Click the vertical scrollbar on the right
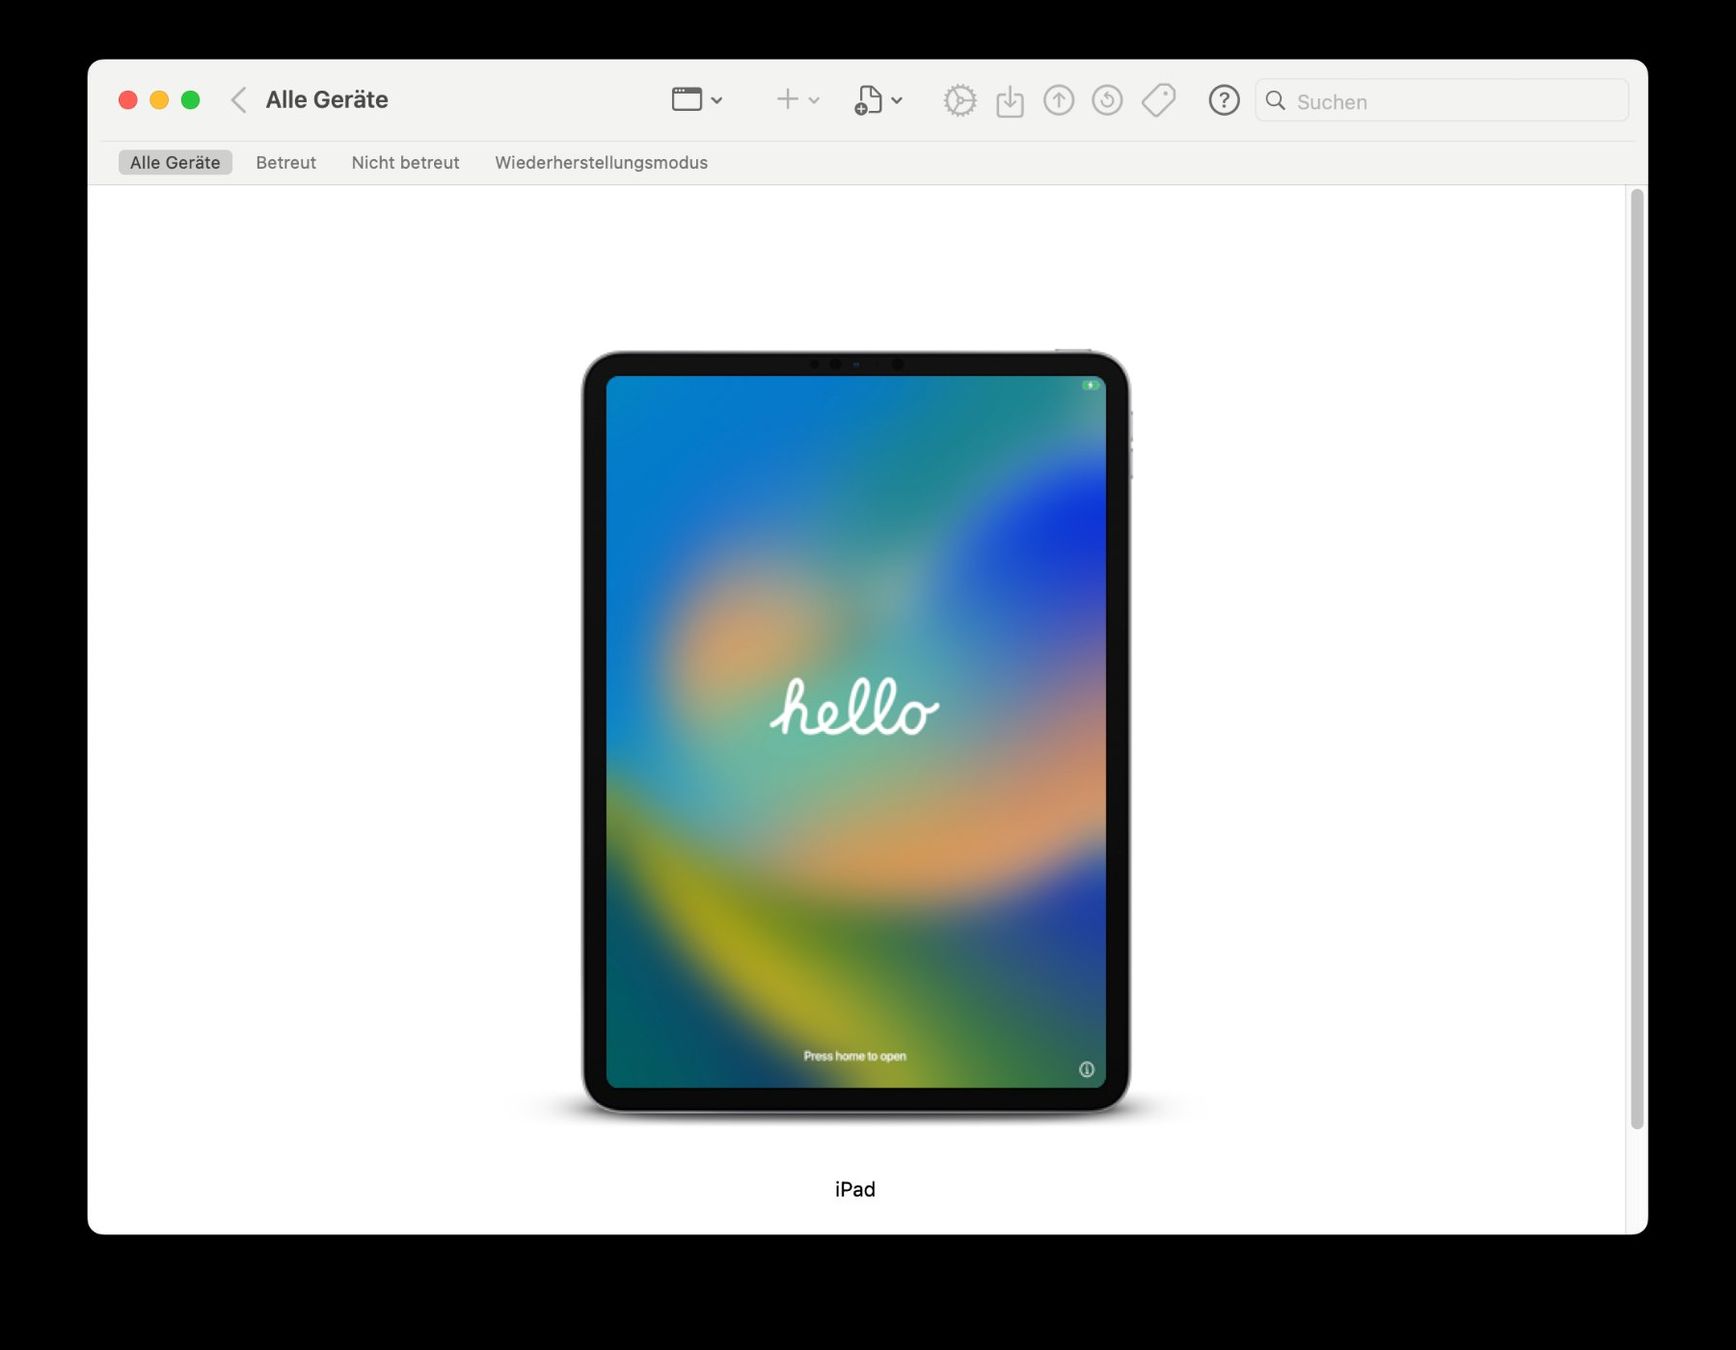This screenshot has height=1350, width=1736. [1637, 658]
